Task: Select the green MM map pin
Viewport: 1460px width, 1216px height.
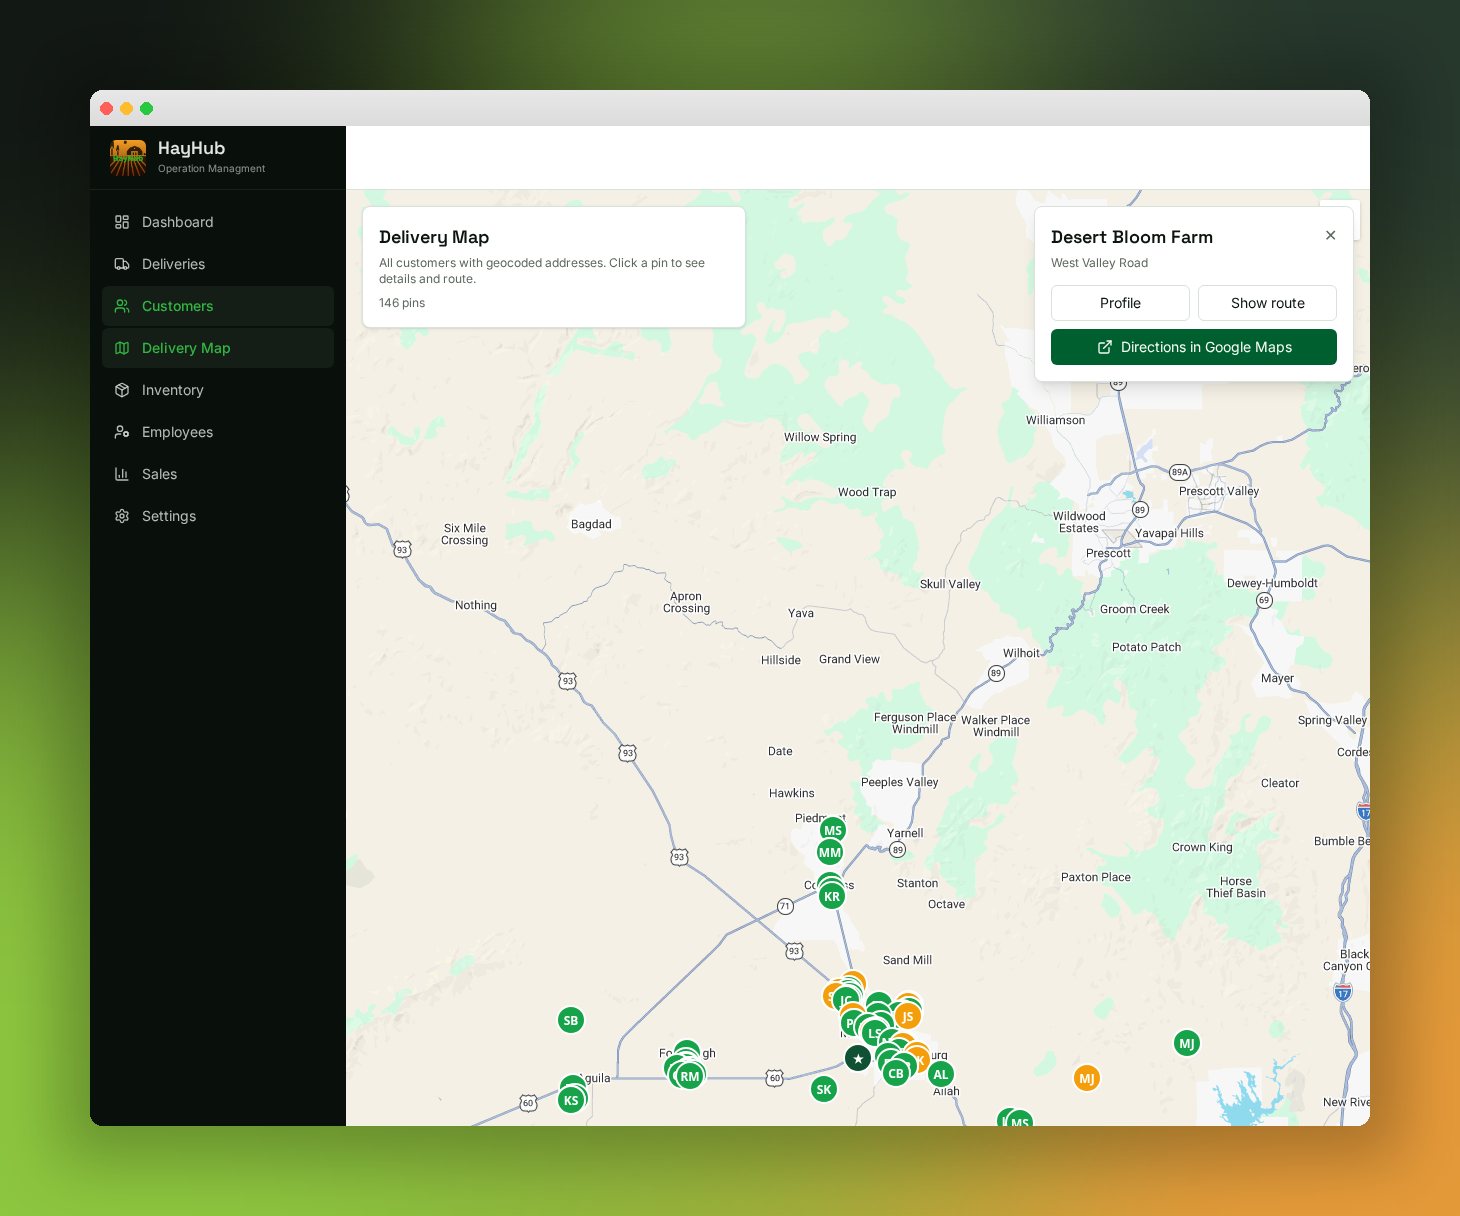Action: (830, 853)
